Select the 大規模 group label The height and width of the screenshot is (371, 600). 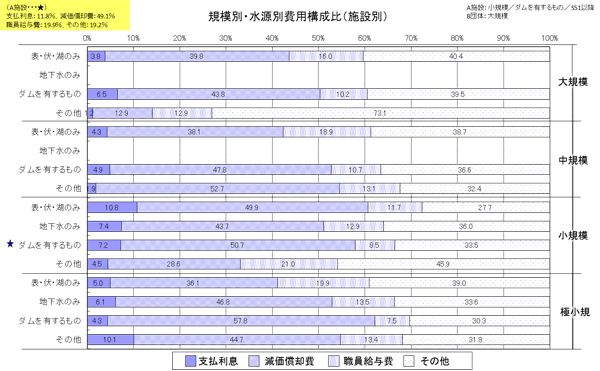pos(573,82)
